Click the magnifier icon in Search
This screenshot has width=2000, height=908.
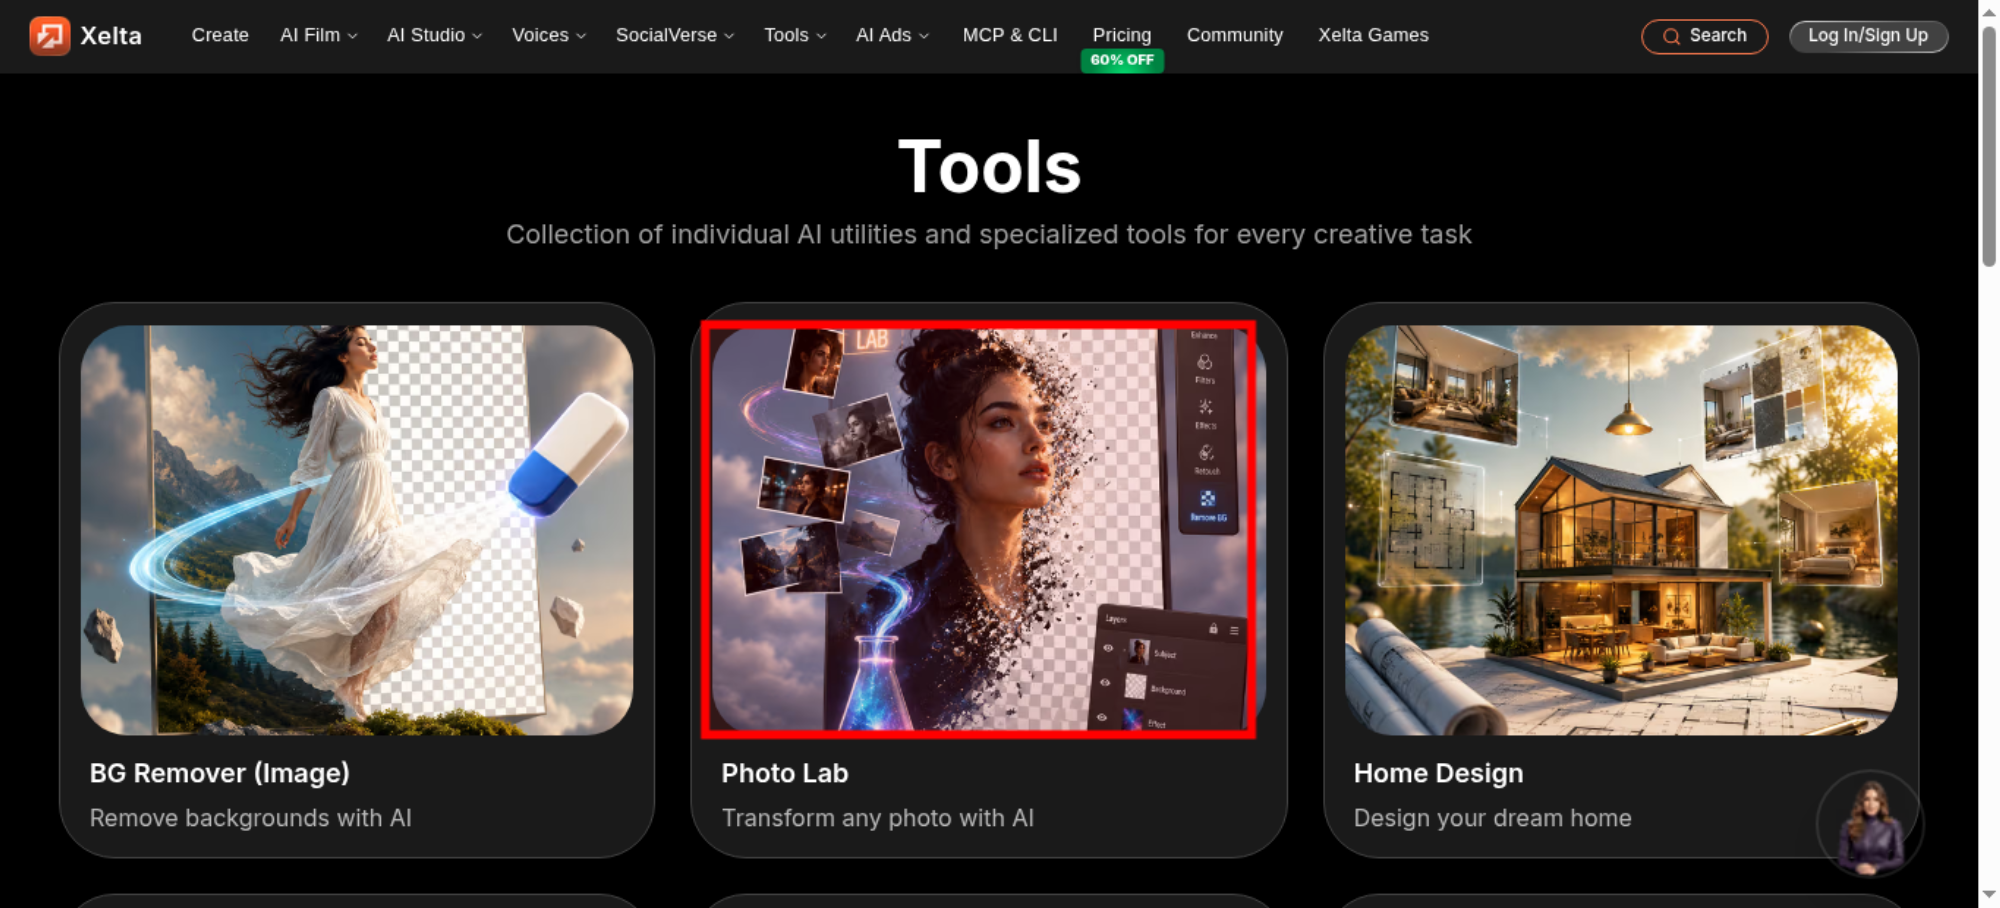coord(1671,37)
